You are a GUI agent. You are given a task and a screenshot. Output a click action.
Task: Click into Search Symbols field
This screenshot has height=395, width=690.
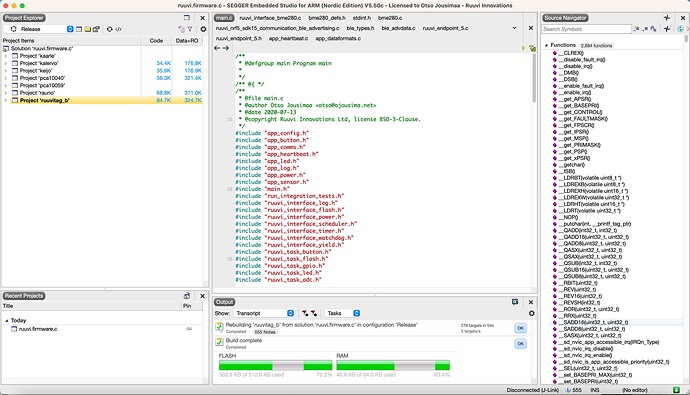587,29
